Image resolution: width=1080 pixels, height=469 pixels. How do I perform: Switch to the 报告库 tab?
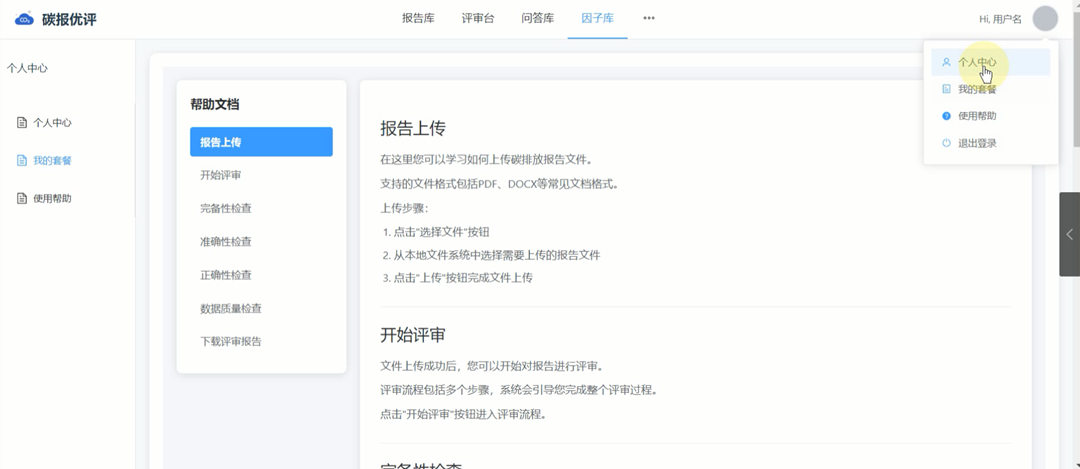tap(417, 19)
